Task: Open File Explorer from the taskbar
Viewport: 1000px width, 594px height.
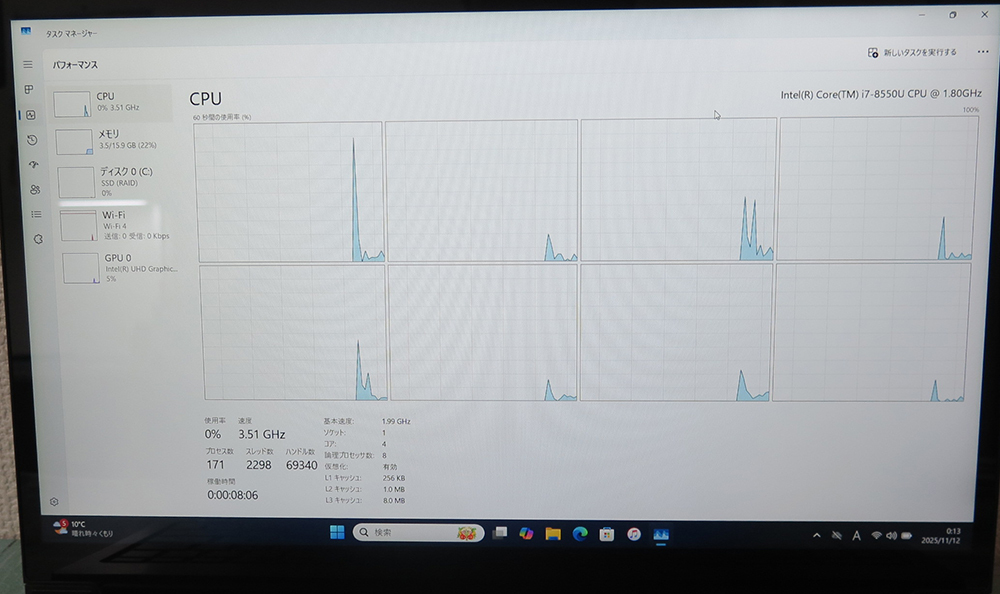Action: [553, 534]
